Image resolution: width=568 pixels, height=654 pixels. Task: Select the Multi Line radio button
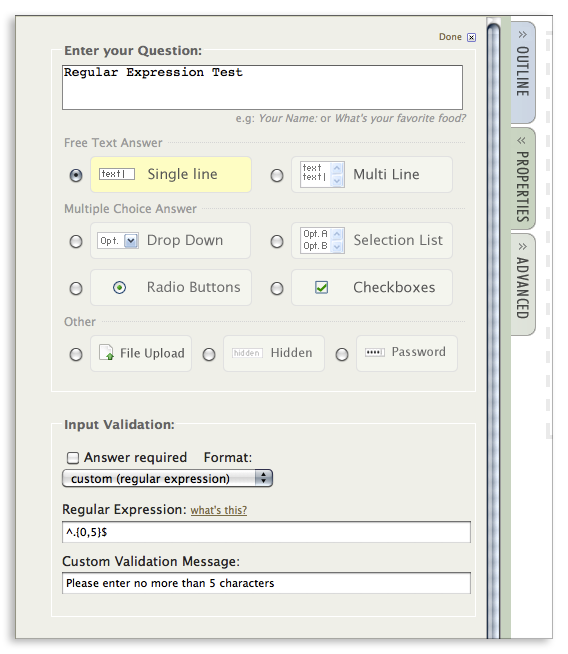(277, 175)
